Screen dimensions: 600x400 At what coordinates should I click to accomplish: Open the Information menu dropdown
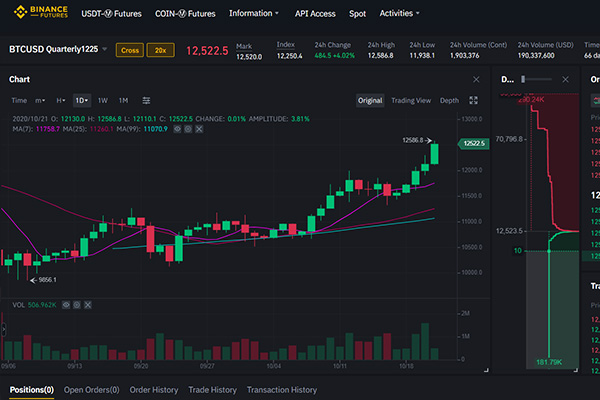(x=254, y=13)
